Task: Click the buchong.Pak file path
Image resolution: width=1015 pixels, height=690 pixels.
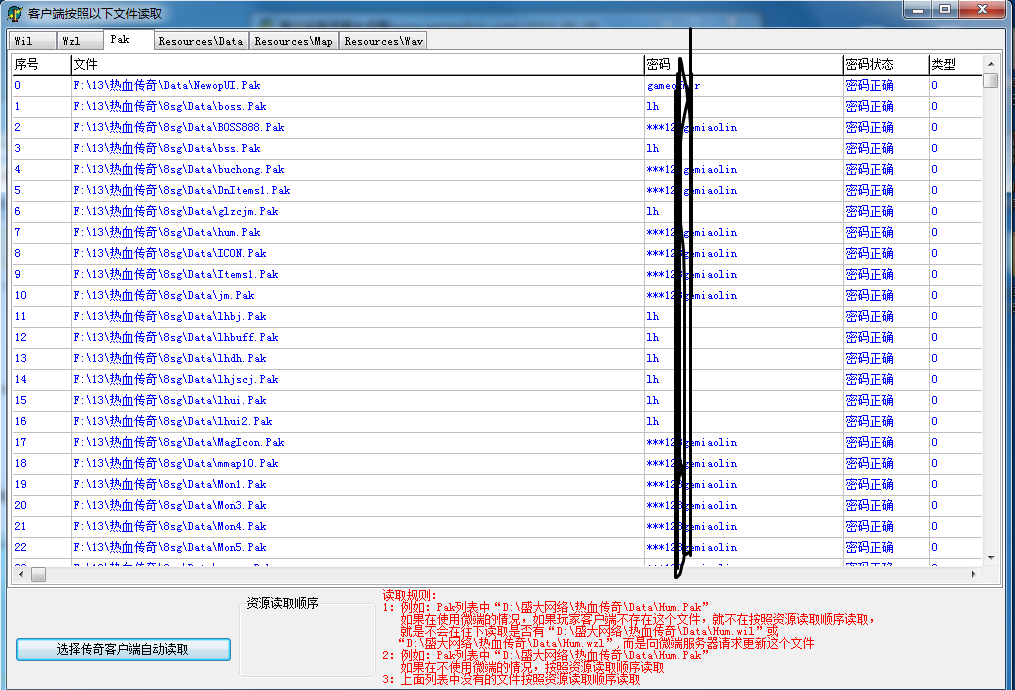Action: [x=179, y=170]
